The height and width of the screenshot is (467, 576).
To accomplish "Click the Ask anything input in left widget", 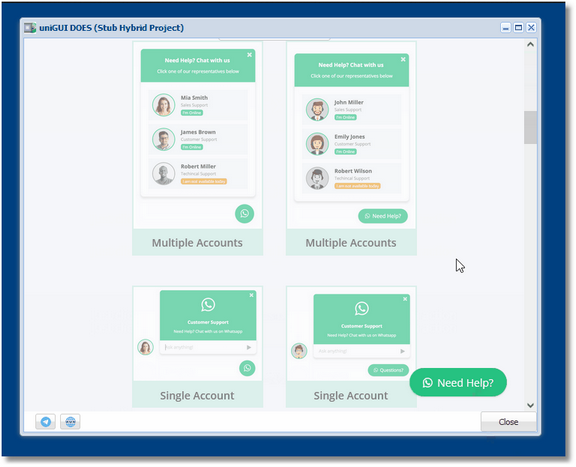I will 203,347.
